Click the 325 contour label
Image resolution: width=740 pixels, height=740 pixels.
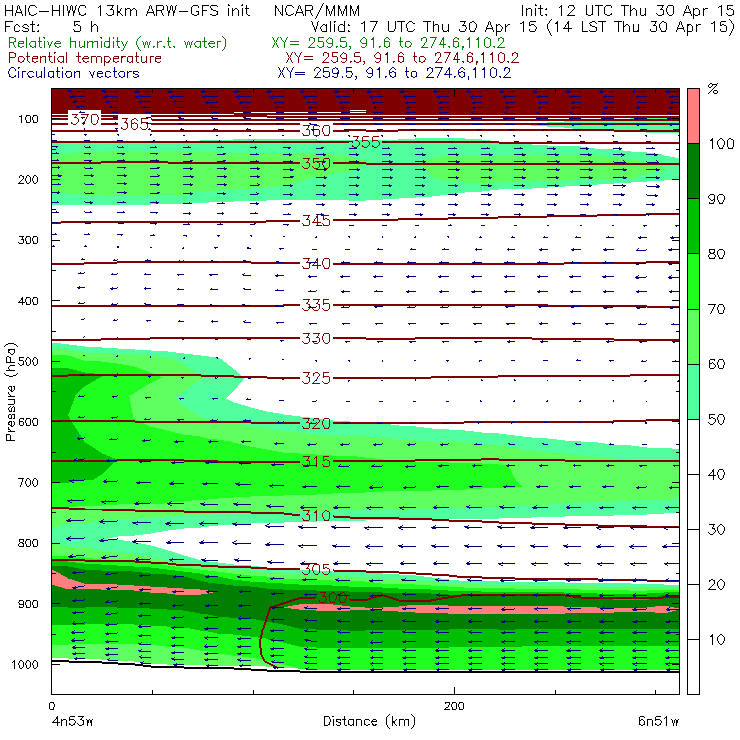click(x=316, y=378)
